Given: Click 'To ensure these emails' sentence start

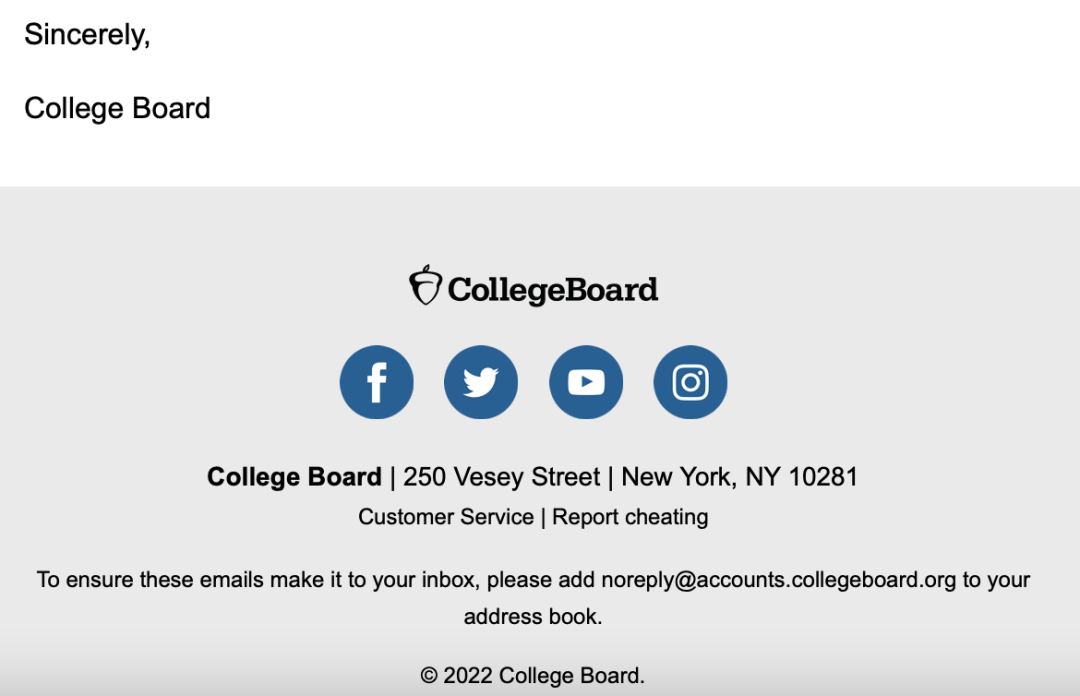Looking at the screenshot, I should point(149,580).
